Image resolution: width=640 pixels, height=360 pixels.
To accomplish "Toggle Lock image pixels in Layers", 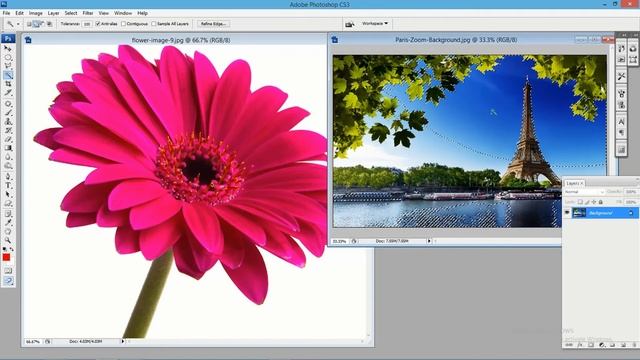I will (587, 202).
